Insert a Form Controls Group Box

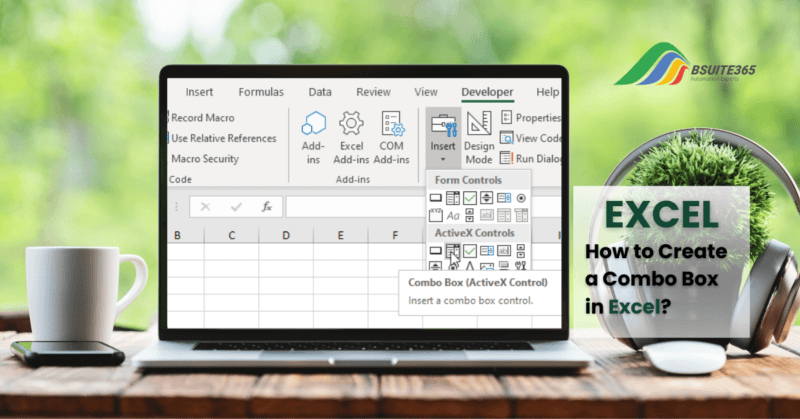(436, 215)
